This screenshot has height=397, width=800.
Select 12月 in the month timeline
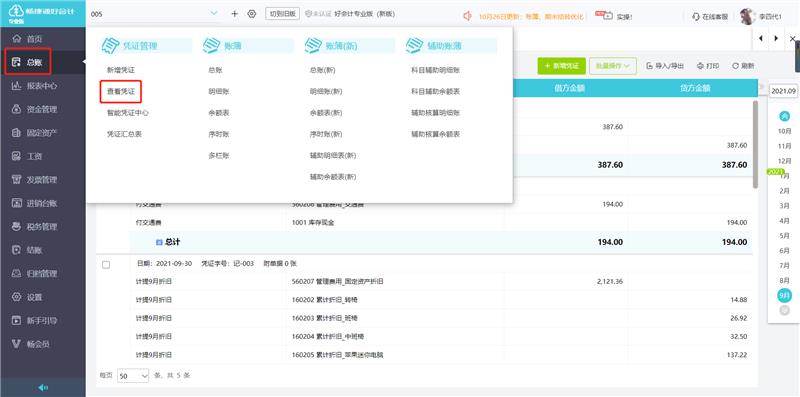coord(785,161)
